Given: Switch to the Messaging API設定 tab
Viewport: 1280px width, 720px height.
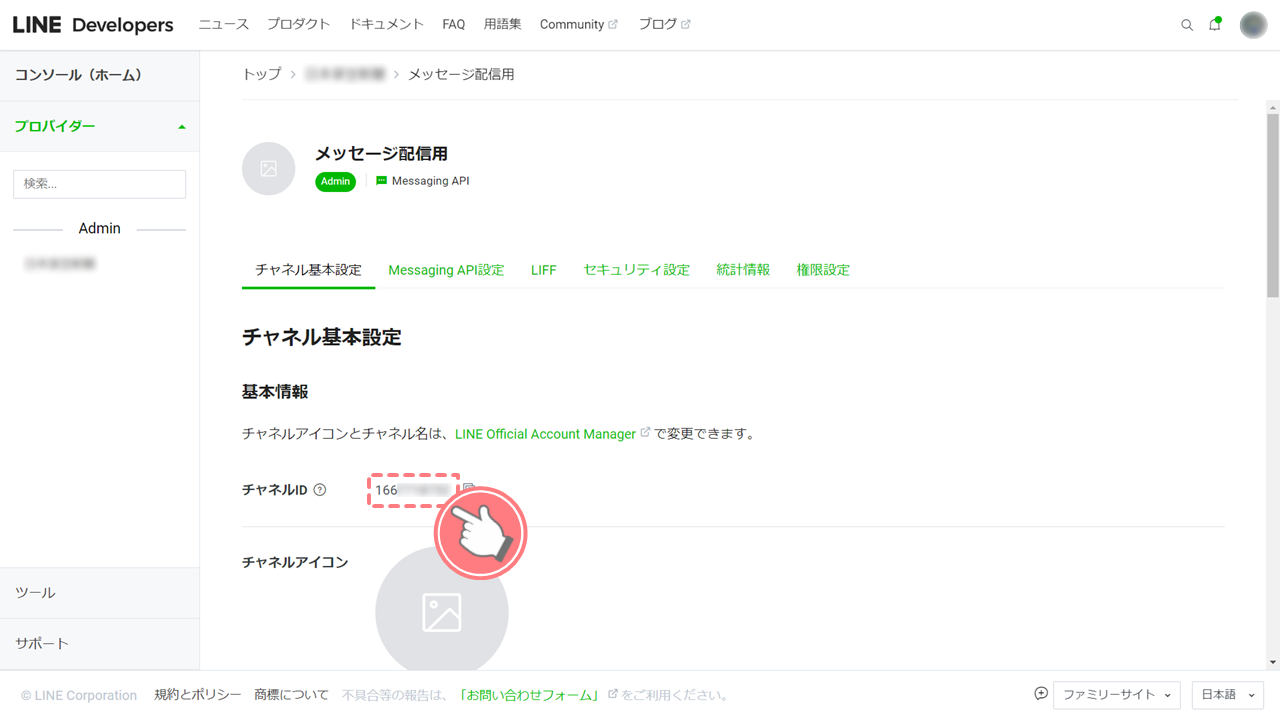Looking at the screenshot, I should (x=446, y=270).
